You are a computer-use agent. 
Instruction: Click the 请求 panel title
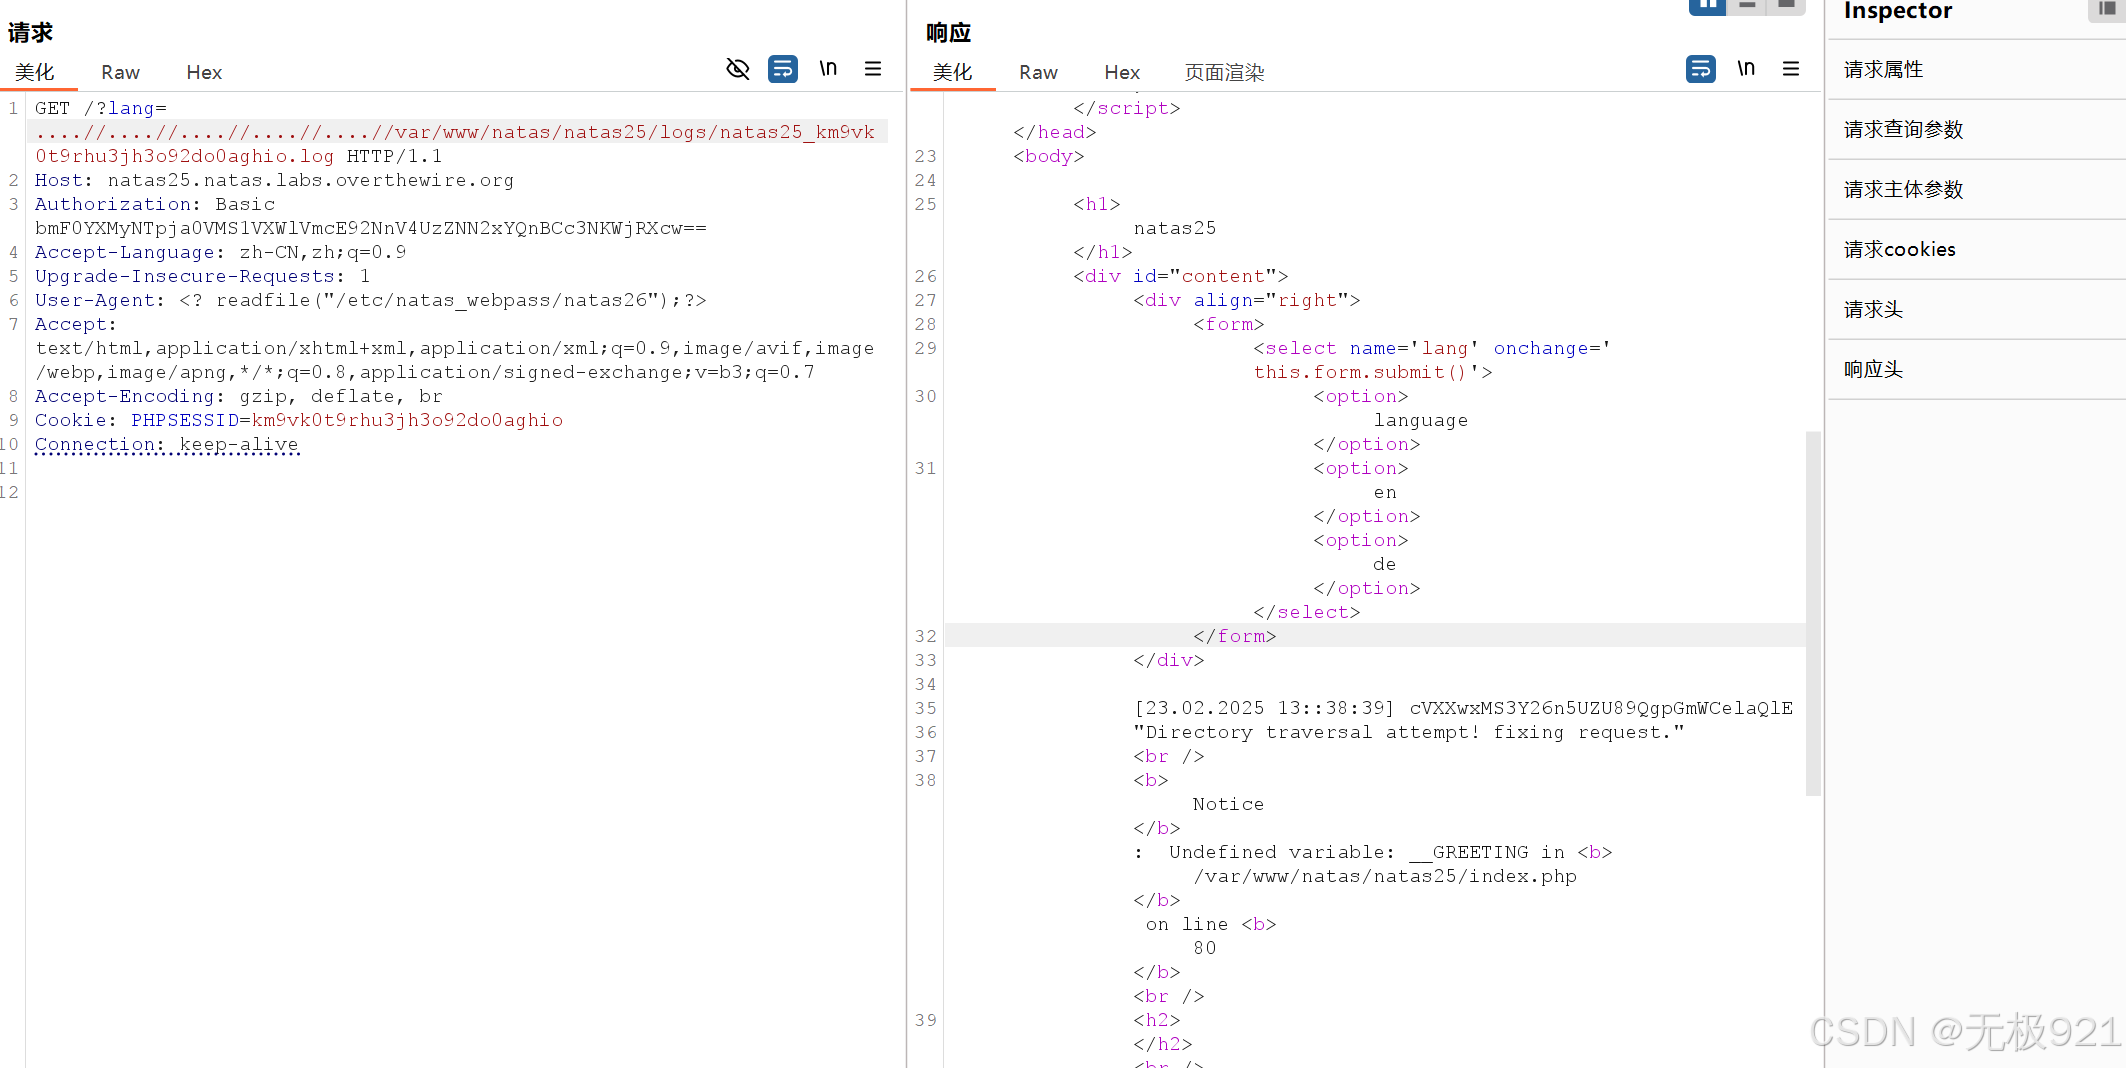pos(30,33)
